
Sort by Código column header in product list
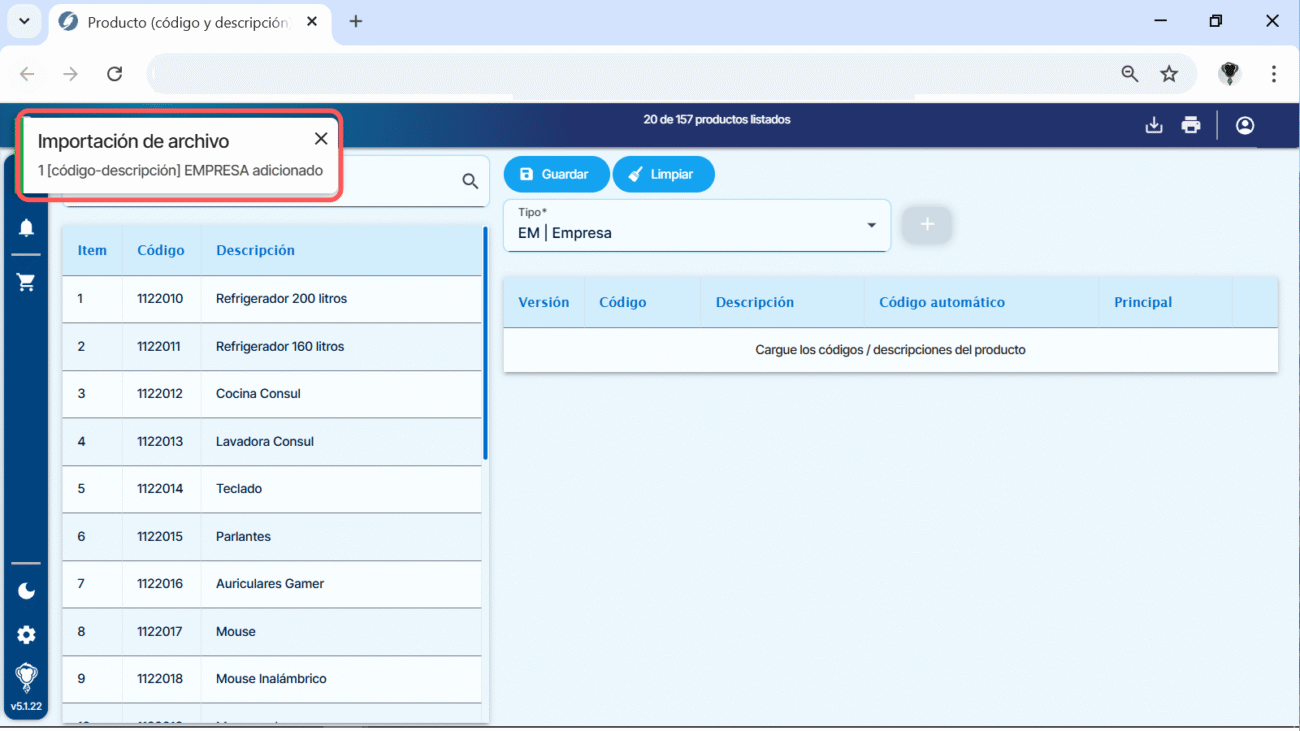160,250
